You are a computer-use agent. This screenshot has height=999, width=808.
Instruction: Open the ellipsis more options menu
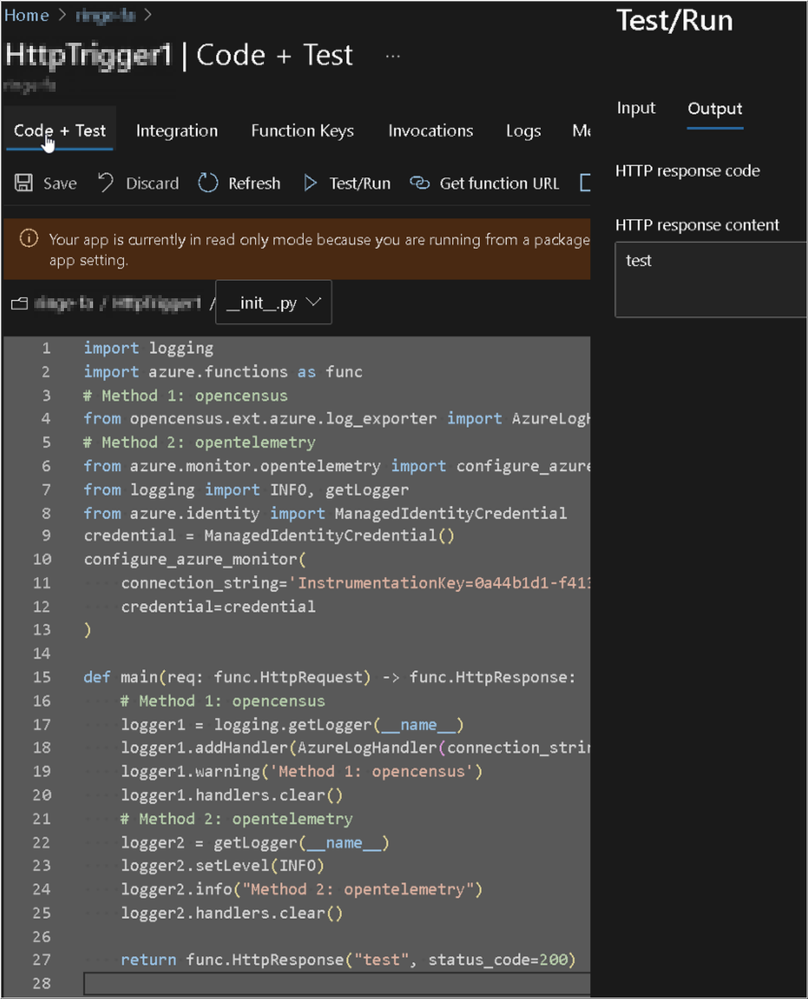click(393, 56)
